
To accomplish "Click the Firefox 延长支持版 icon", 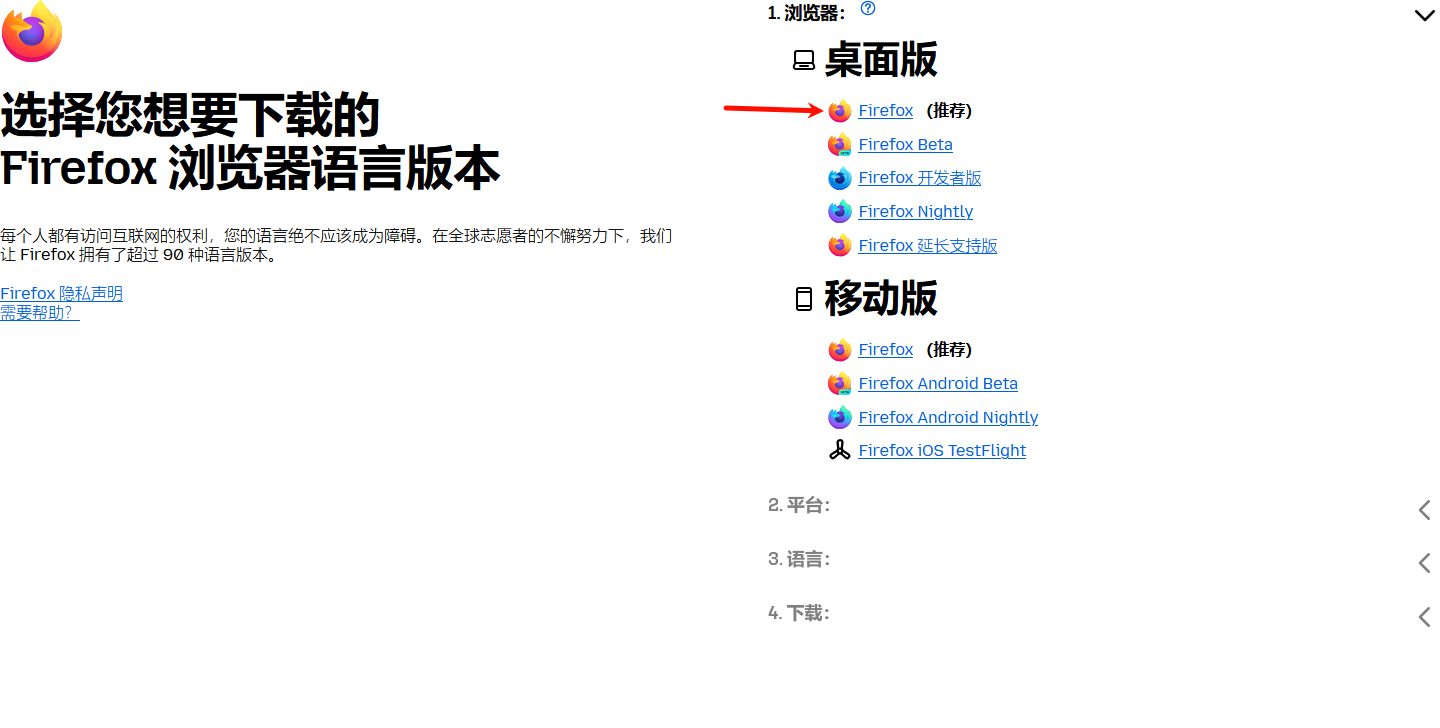I will point(839,246).
